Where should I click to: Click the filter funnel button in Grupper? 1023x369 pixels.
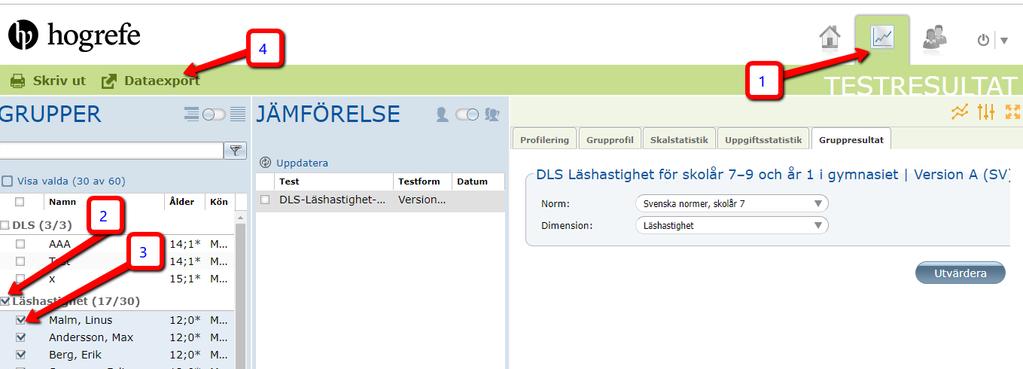coord(235,151)
